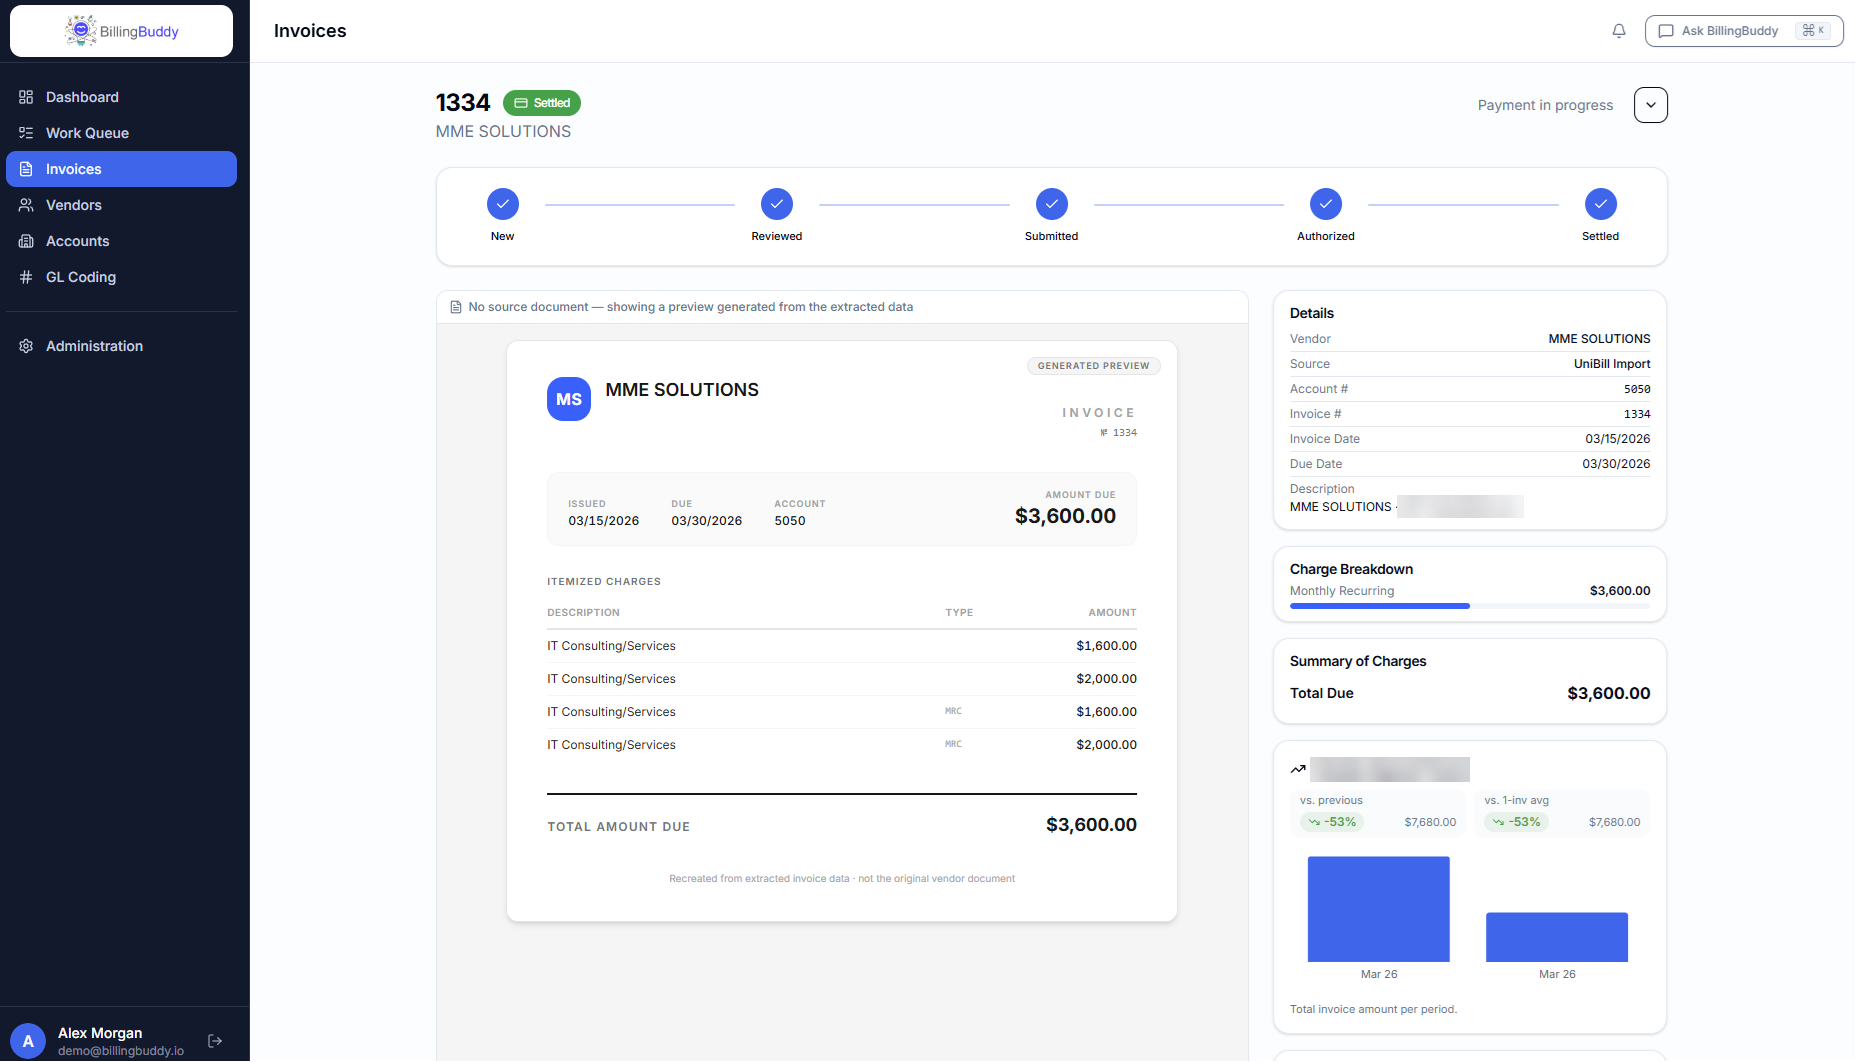Screen dimensions: 1856x1062
Task: Click the demo@billingbuddy.io email text
Action: (x=121, y=1051)
